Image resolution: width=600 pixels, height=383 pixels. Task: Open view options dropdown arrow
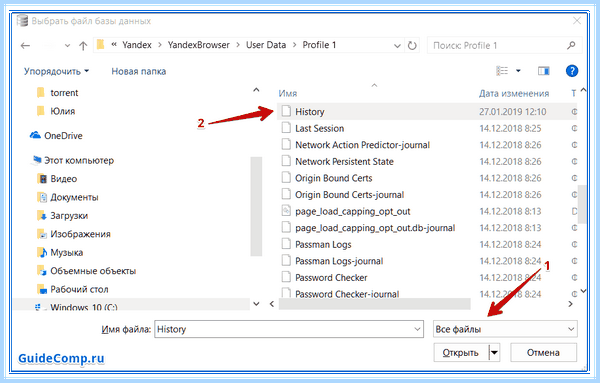(x=518, y=71)
